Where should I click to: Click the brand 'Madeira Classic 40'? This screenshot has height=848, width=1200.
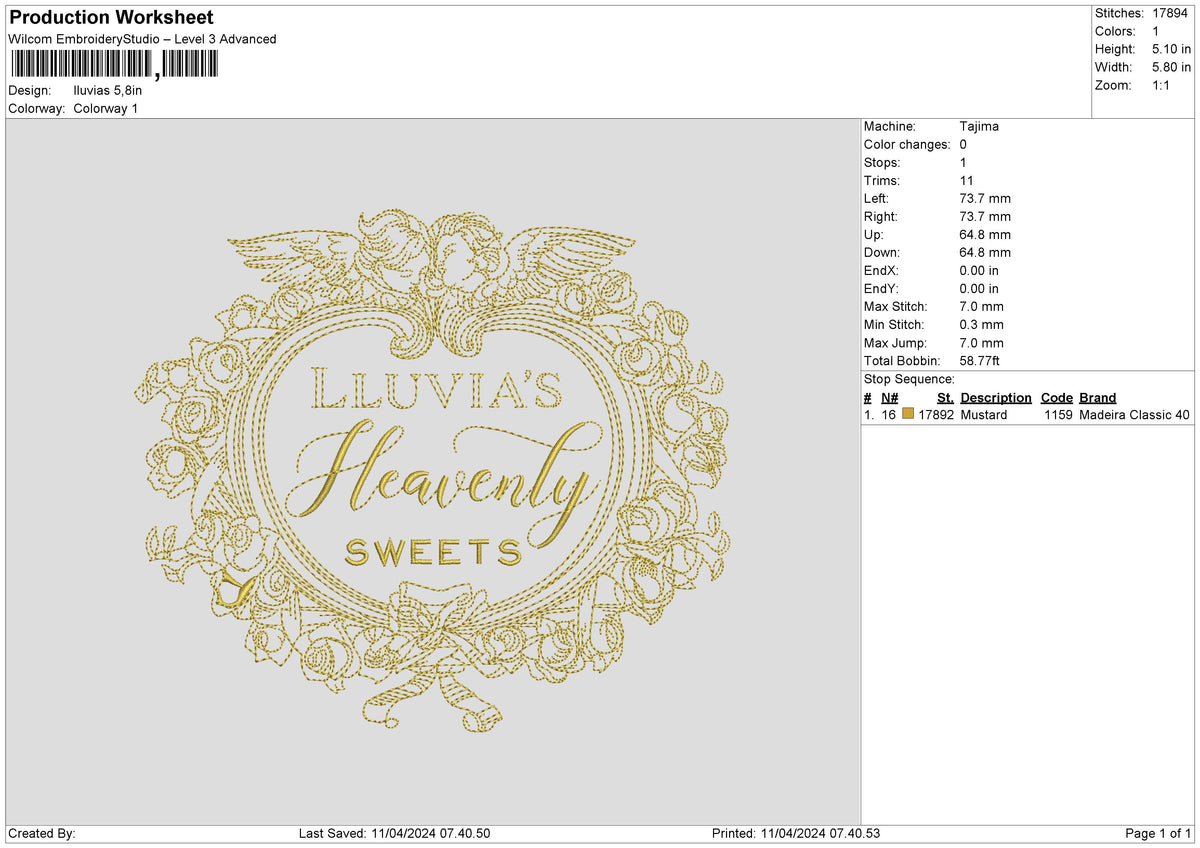(x=1135, y=414)
